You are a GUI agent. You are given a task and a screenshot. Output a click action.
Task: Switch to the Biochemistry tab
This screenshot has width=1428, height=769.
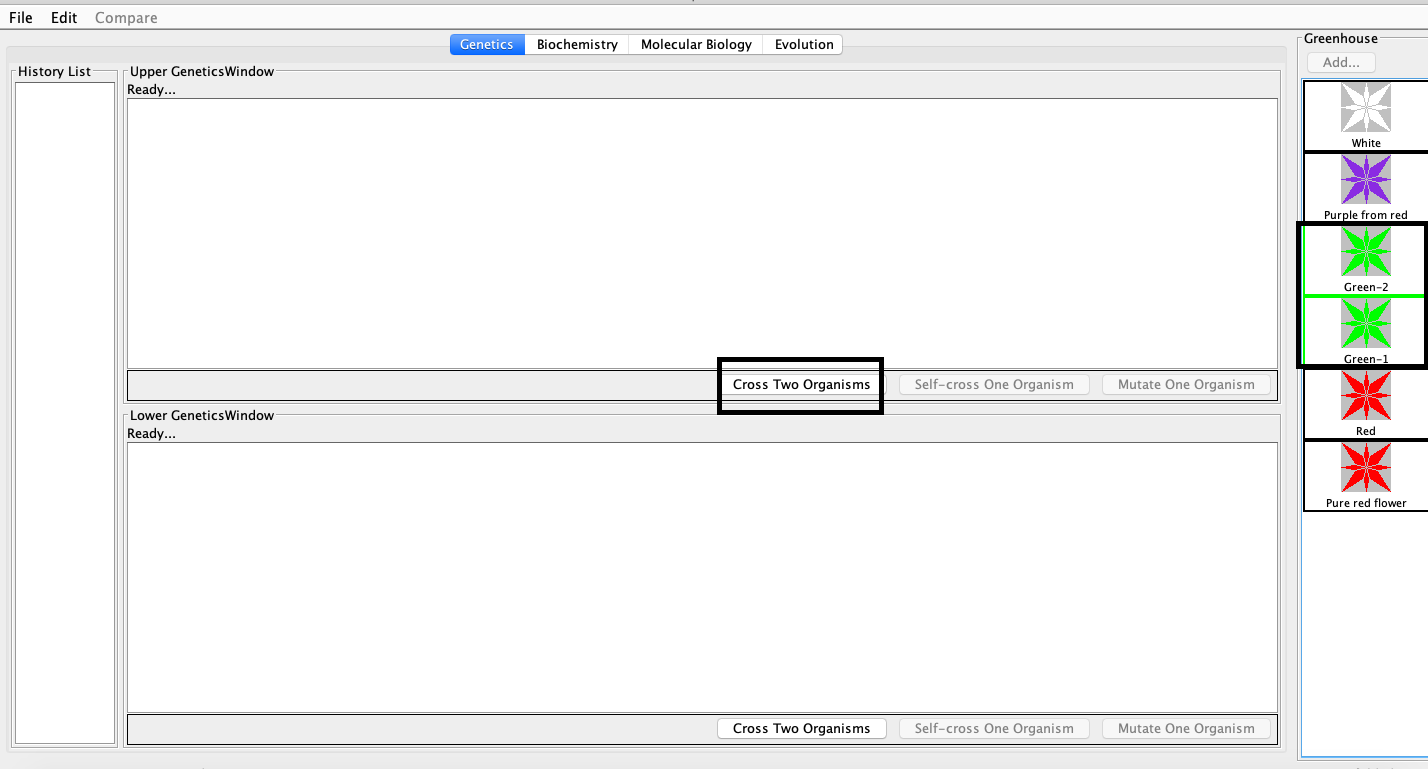click(x=577, y=44)
